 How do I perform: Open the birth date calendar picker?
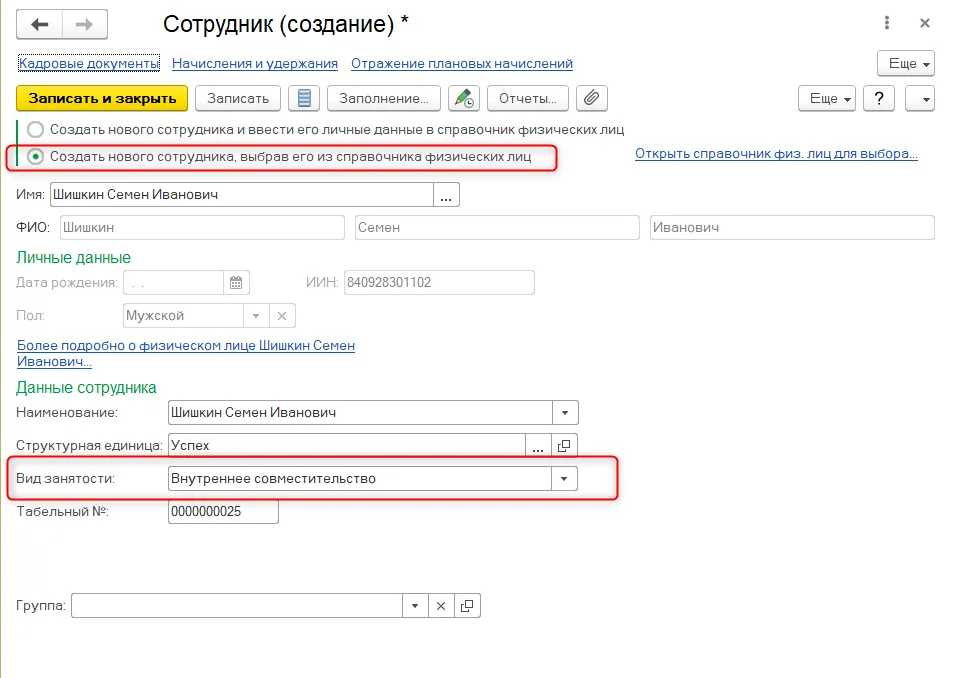coord(236,283)
